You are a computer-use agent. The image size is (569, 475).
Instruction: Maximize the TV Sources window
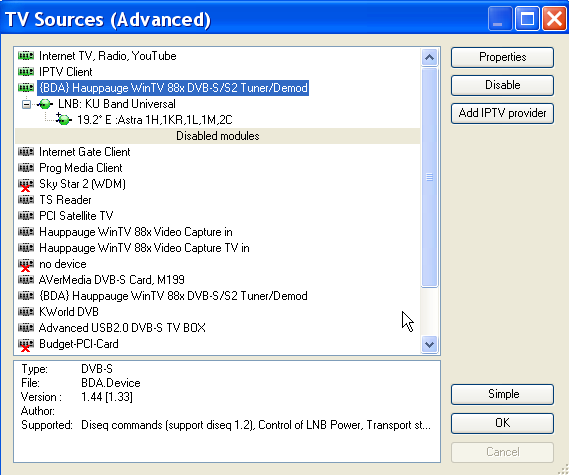click(x=527, y=18)
